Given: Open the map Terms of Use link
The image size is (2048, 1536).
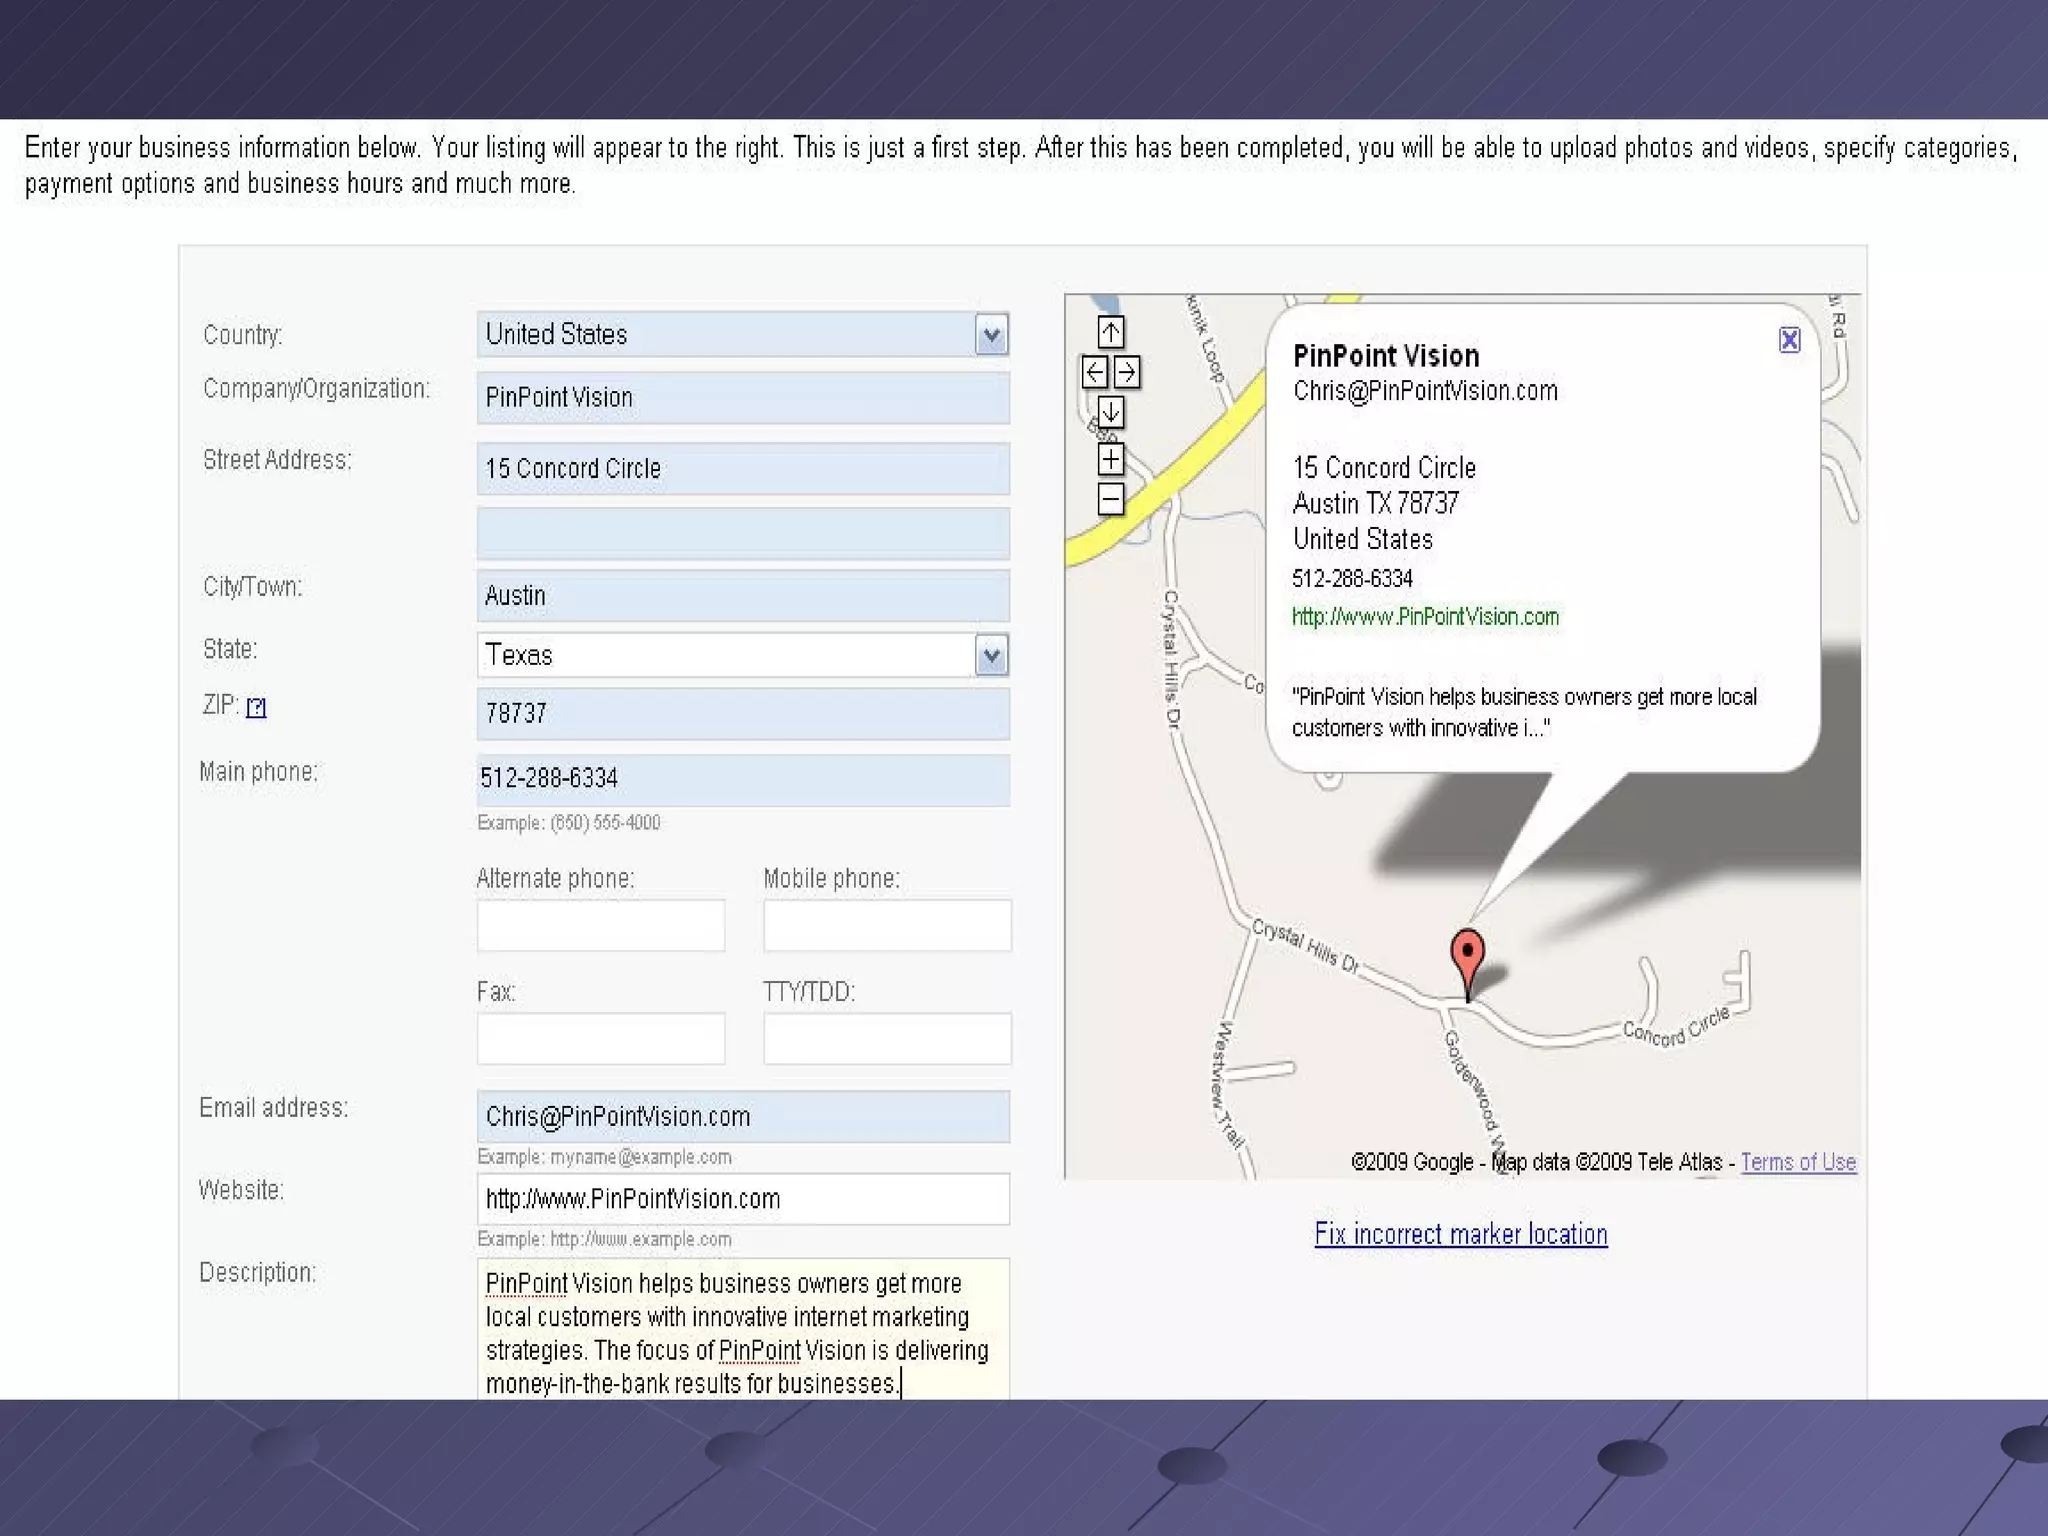Looking at the screenshot, I should 1797,1162.
